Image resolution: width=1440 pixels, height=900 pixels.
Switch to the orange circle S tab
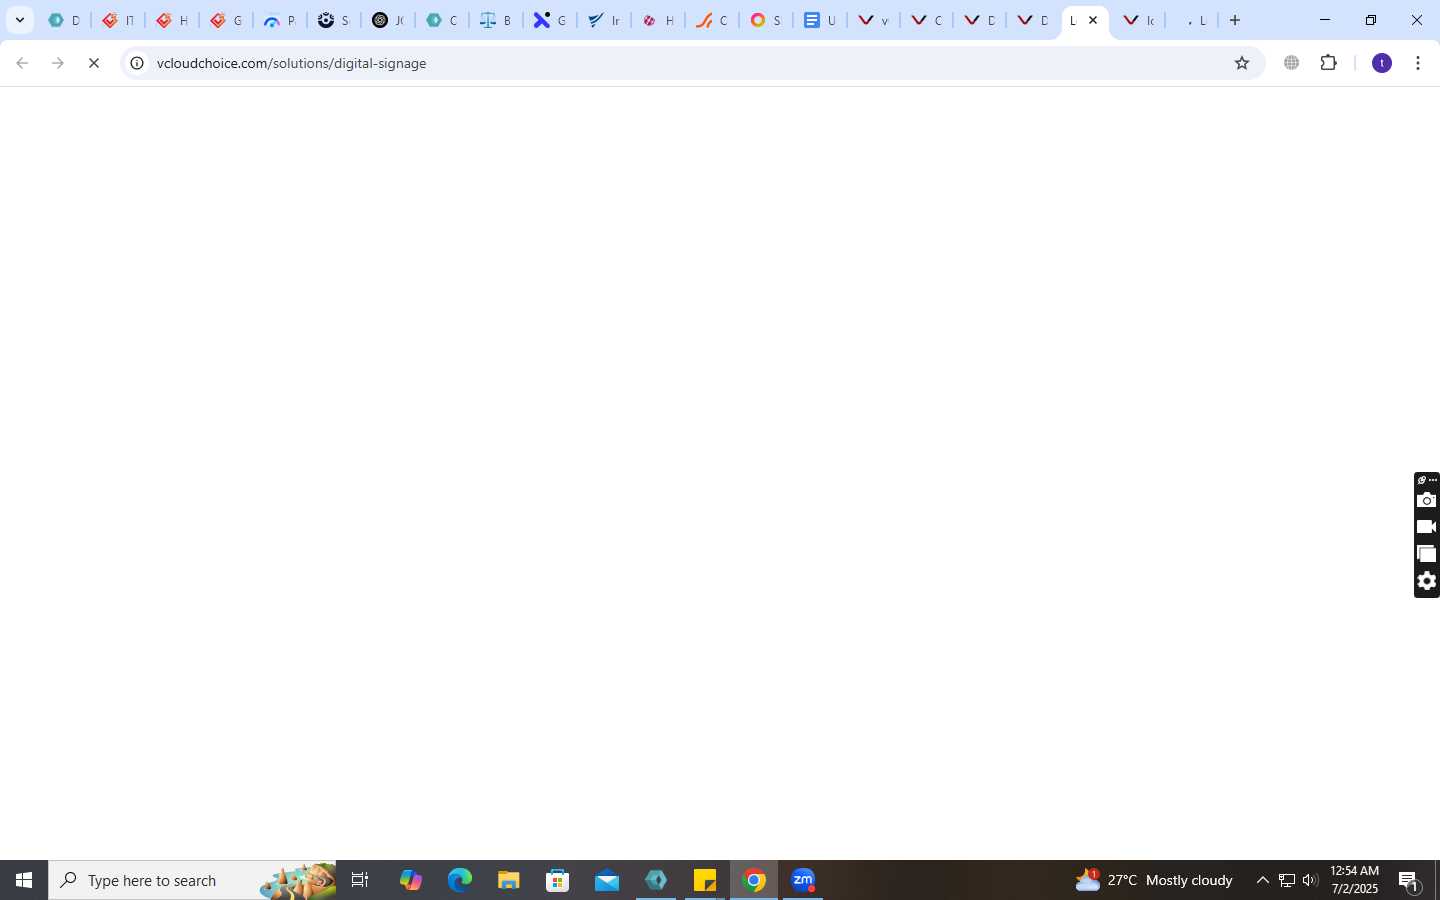[766, 20]
